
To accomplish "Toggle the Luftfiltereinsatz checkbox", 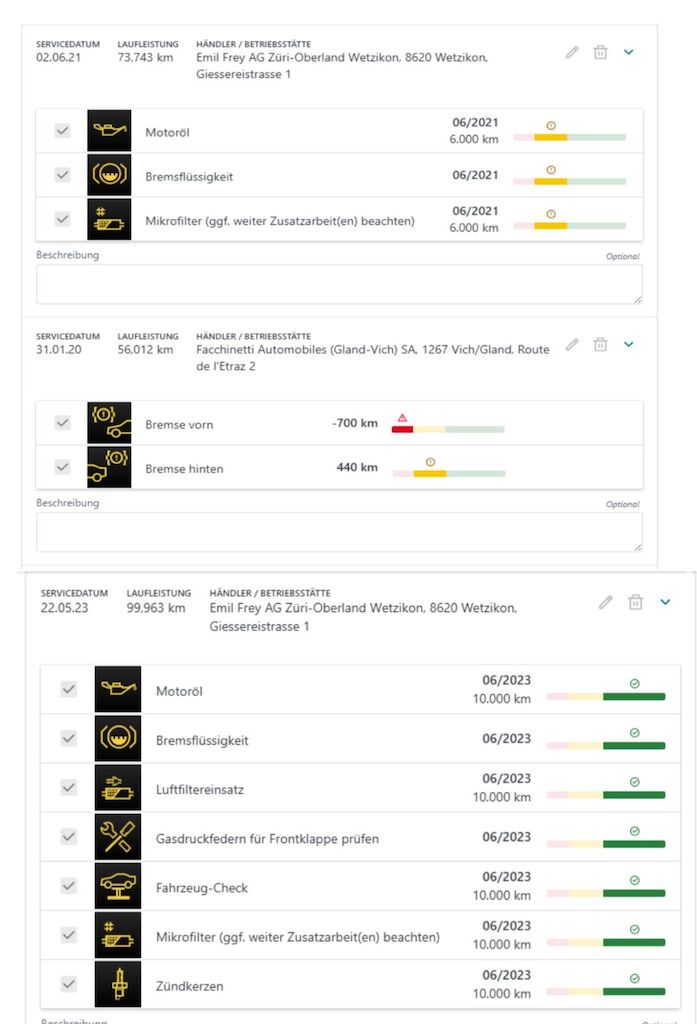I will (69, 788).
